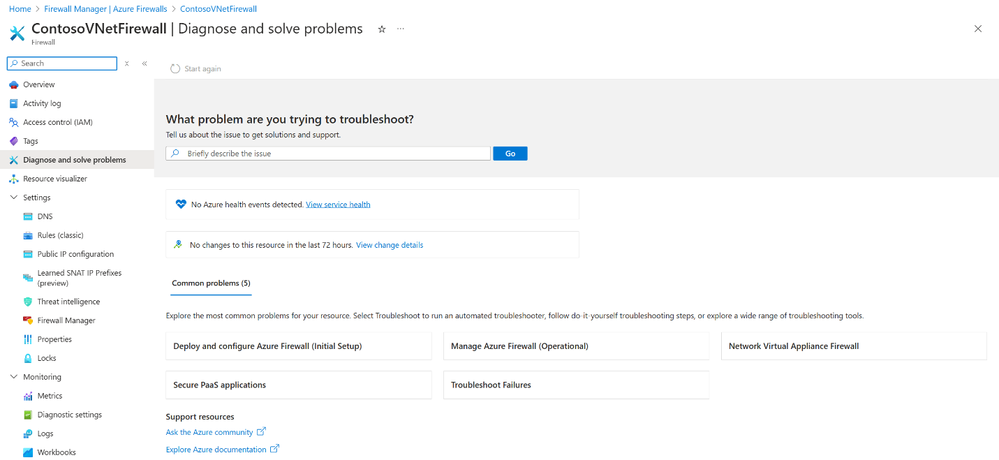Clear the sidebar search with the X icon
Image resolution: width=999 pixels, height=460 pixels.
tap(127, 64)
